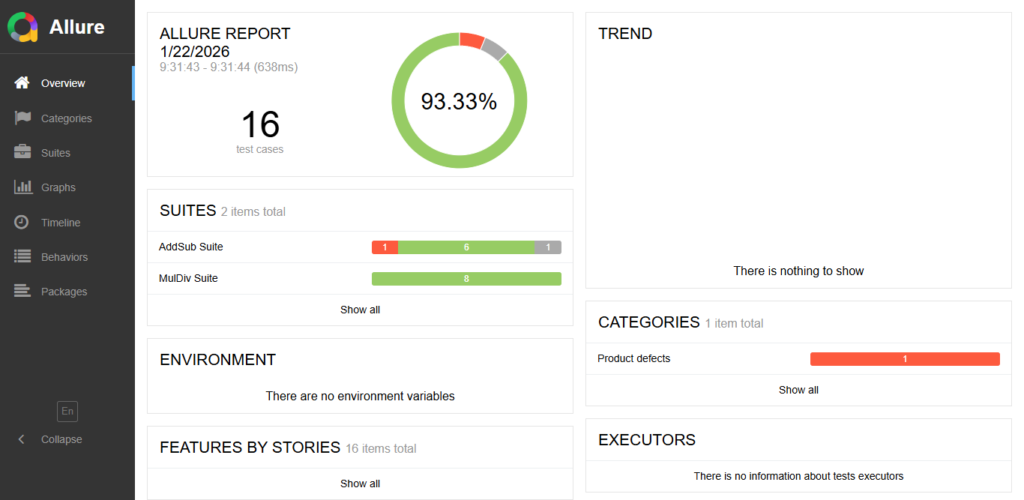The width and height of the screenshot is (1024, 500).
Task: Open the Overview menu label
Action: pyautogui.click(x=63, y=84)
